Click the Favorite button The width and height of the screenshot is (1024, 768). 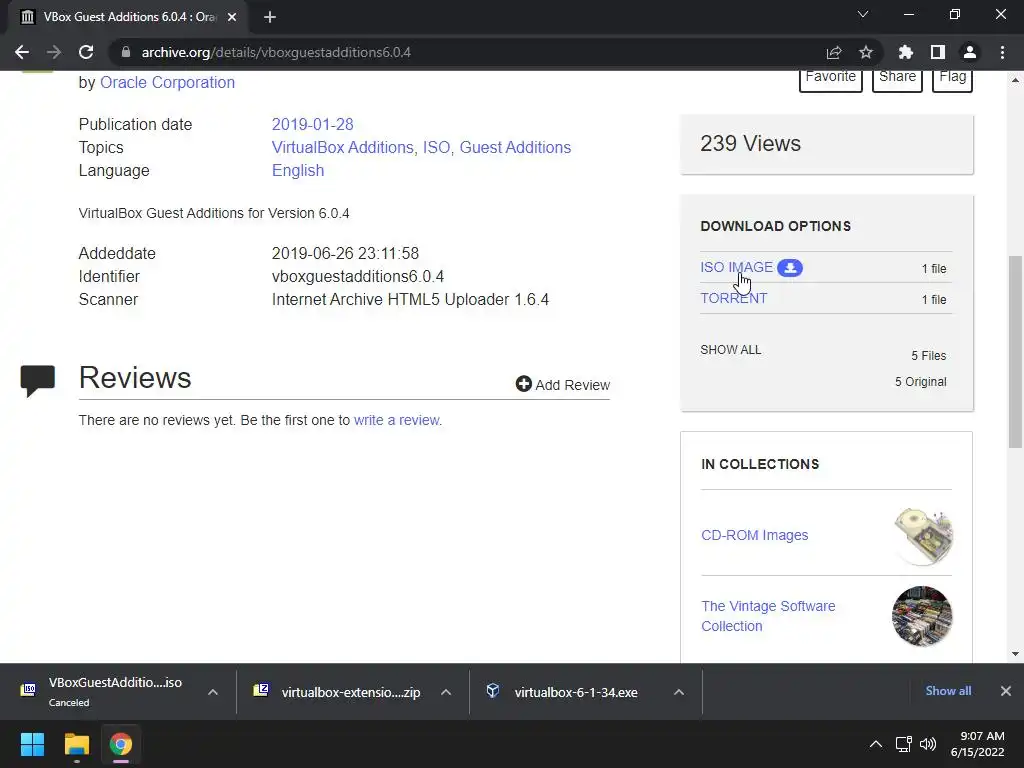(831, 78)
